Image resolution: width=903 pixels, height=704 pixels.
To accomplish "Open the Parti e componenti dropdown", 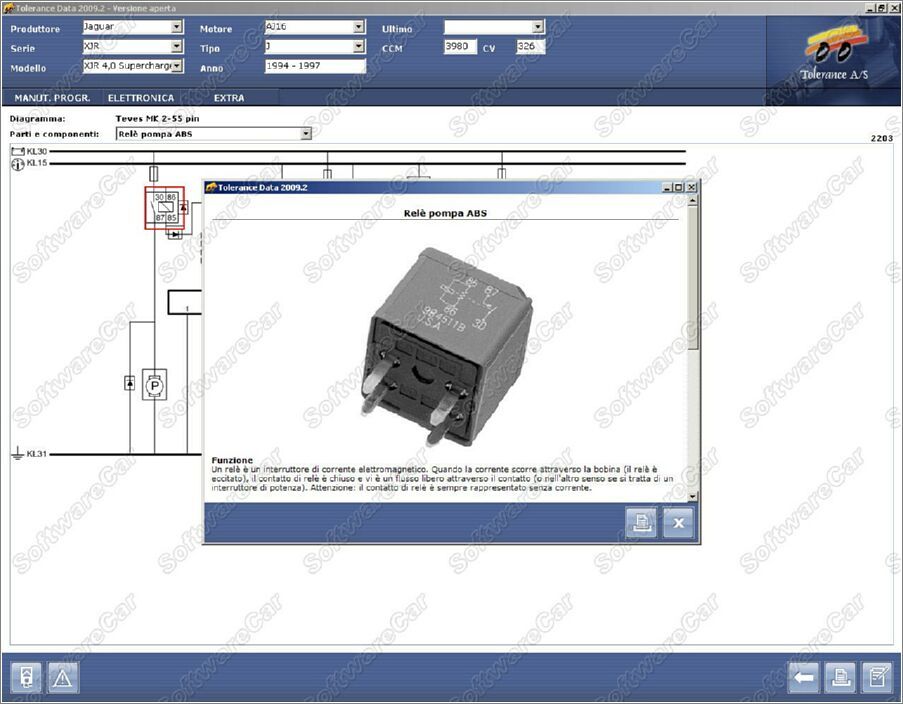I will (306, 134).
